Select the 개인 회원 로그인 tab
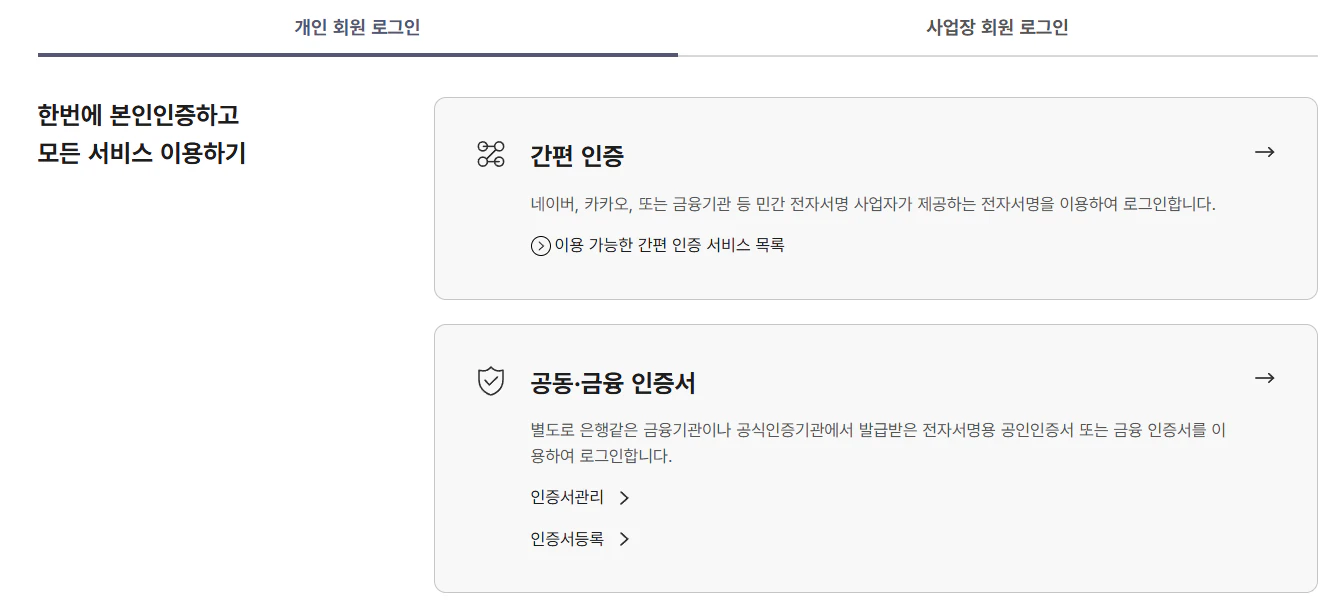The width and height of the screenshot is (1336, 616). coord(356,28)
